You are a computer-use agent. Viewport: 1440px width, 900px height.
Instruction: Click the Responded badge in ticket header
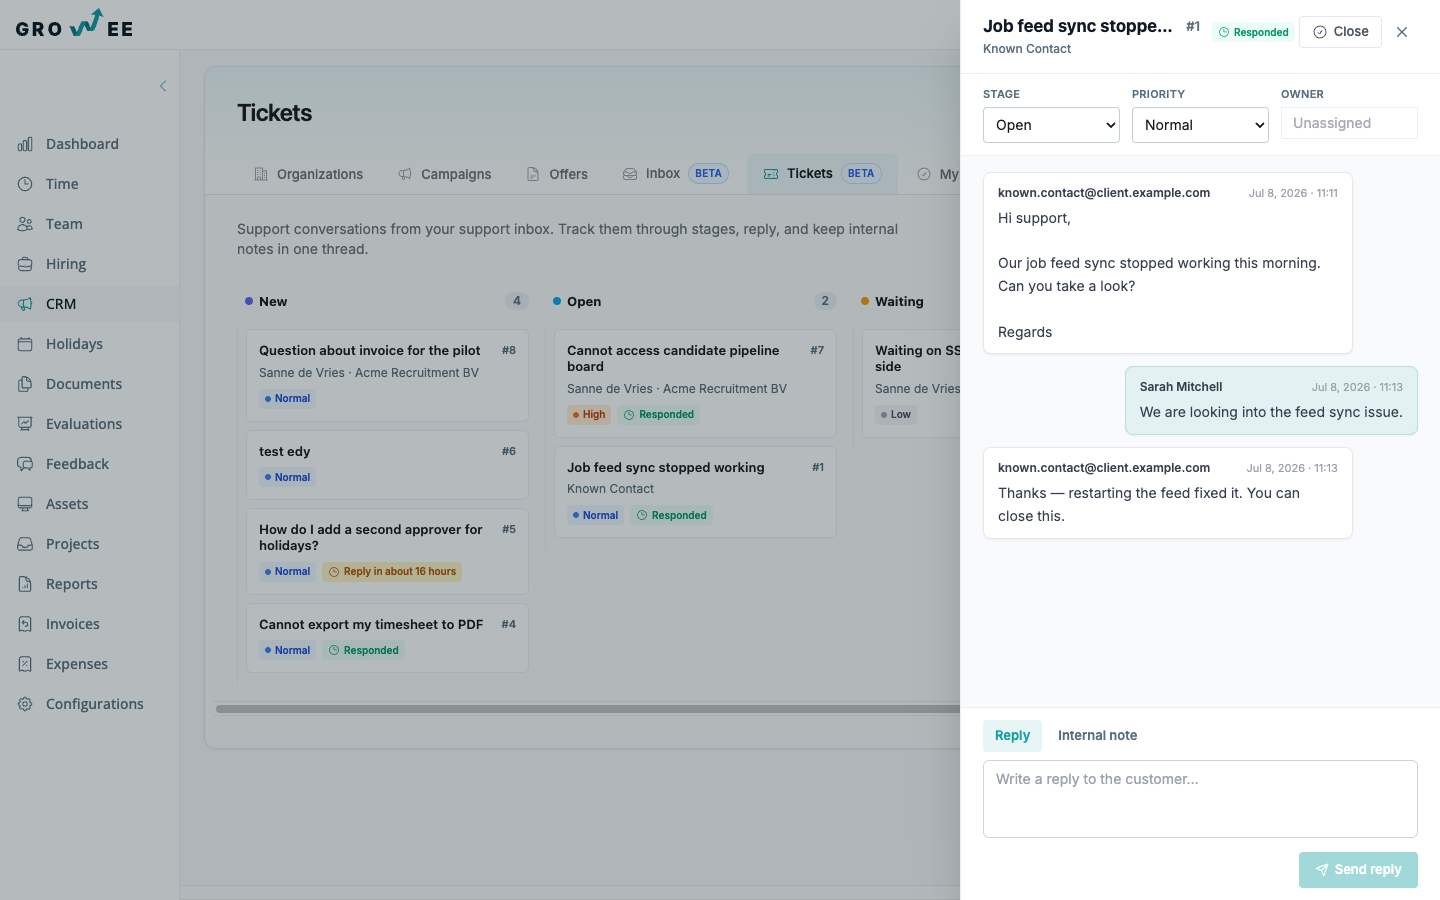click(1254, 32)
